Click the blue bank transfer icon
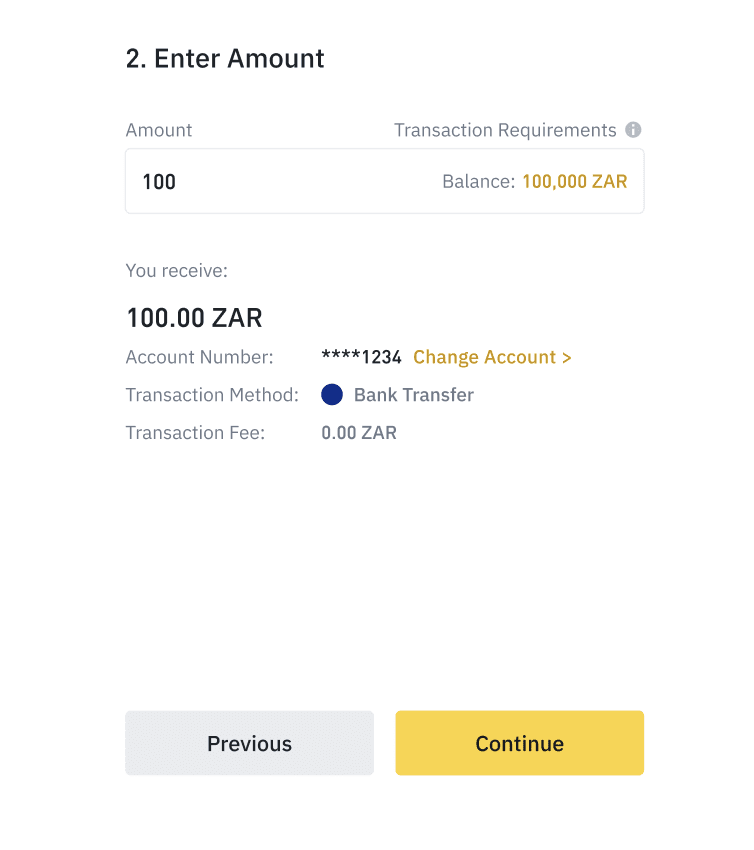This screenshot has width=754, height=850. click(x=332, y=395)
